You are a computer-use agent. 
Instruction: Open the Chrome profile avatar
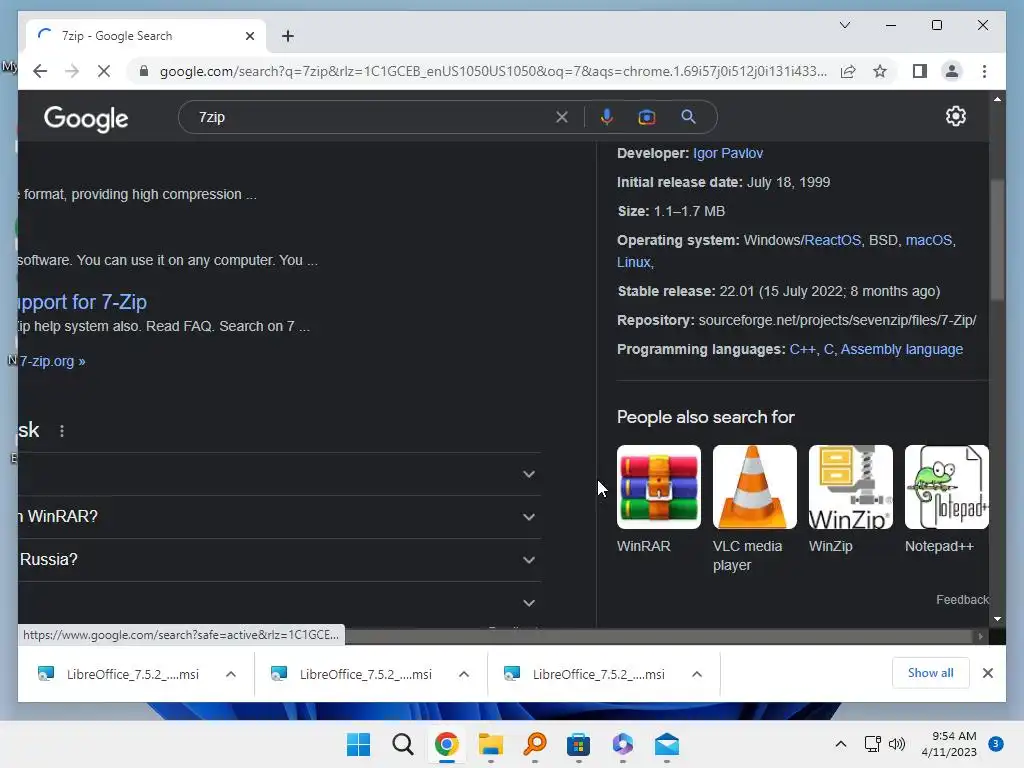[x=952, y=71]
